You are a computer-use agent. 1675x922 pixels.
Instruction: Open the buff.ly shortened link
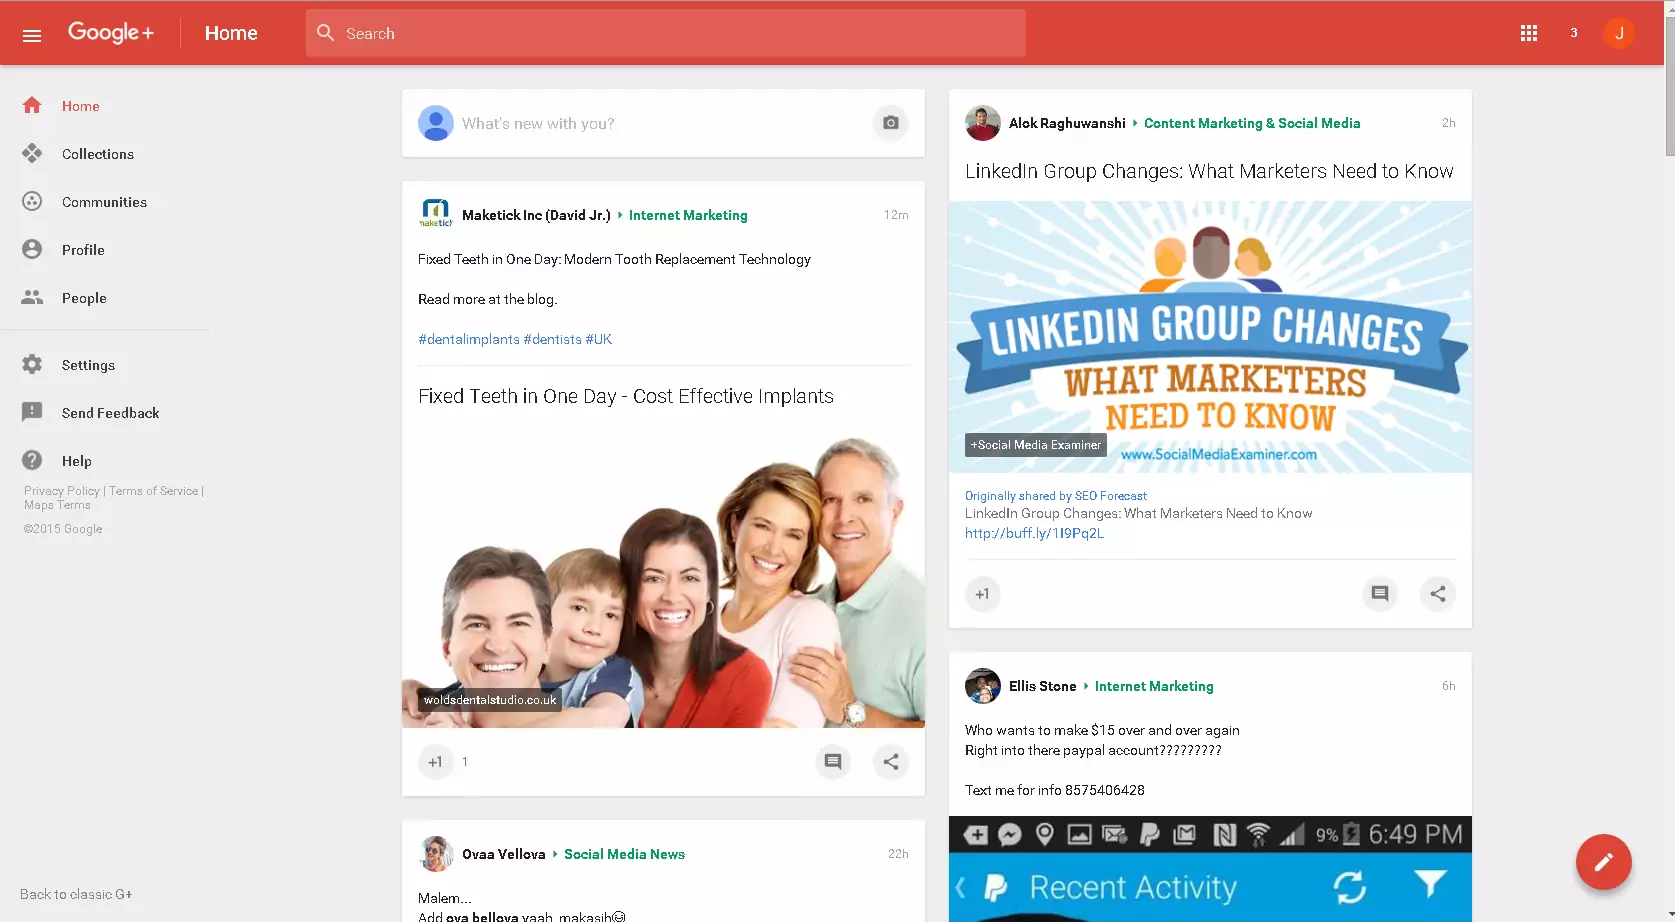coord(1034,533)
